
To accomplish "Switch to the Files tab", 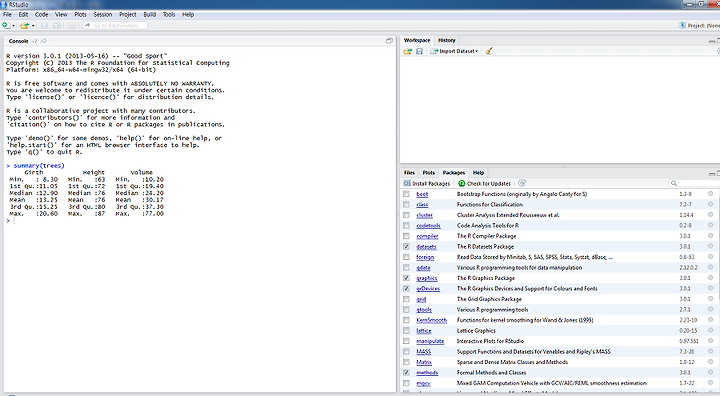I will [409, 173].
